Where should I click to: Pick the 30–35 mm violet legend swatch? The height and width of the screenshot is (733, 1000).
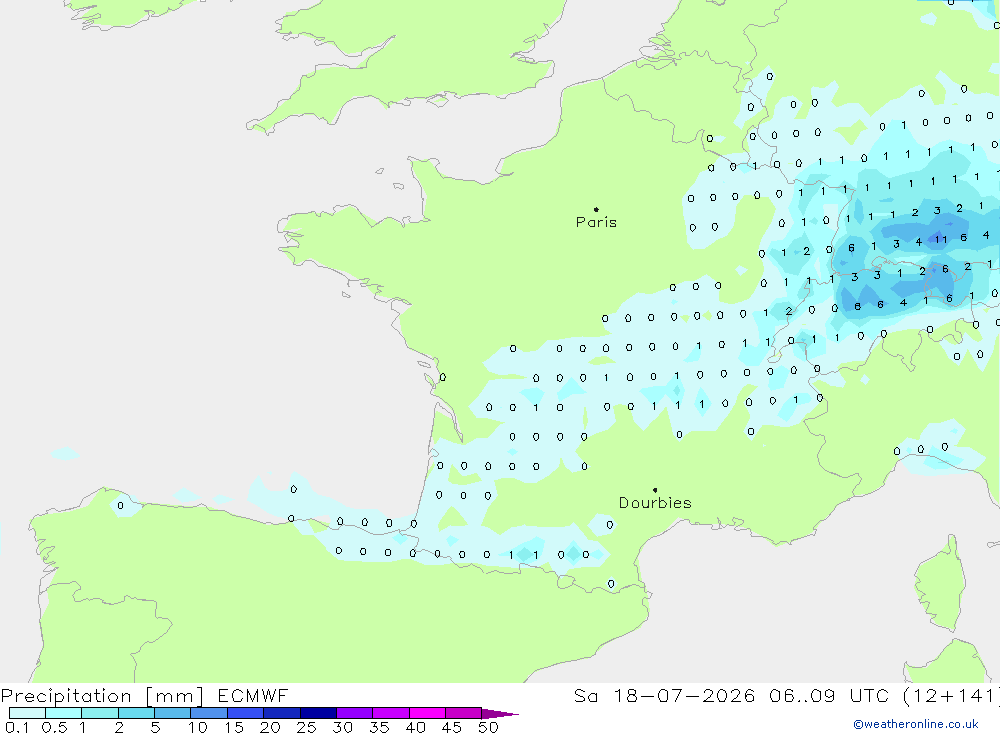[355, 713]
